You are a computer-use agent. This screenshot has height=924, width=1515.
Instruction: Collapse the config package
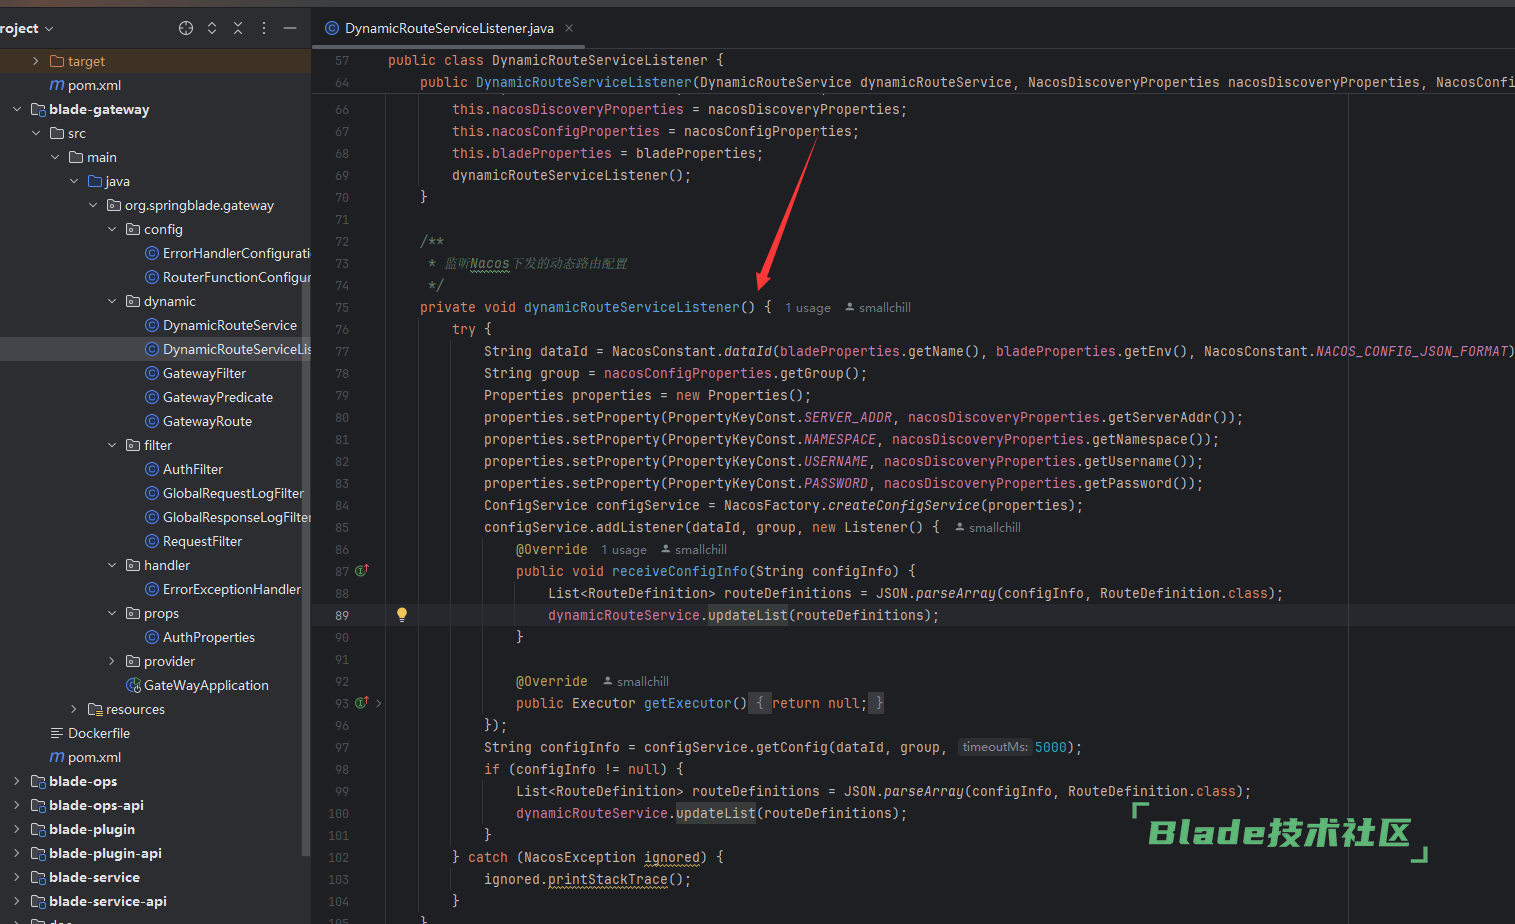pyautogui.click(x=112, y=229)
